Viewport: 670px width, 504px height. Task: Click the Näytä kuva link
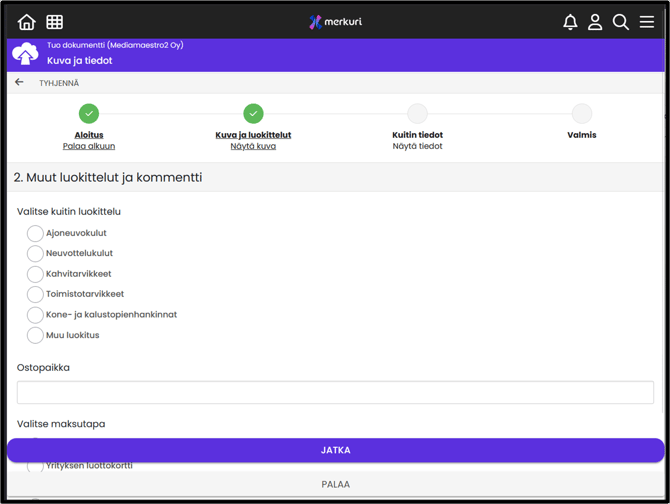pyautogui.click(x=253, y=146)
